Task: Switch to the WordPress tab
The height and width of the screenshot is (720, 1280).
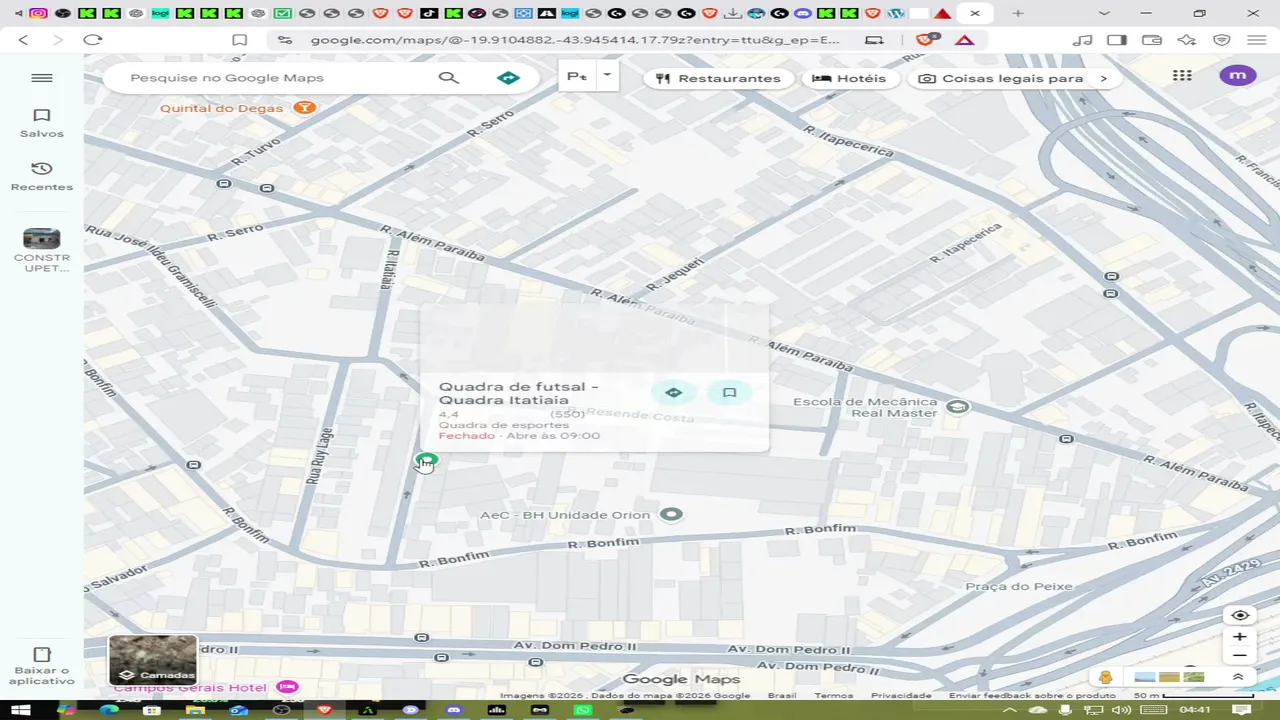Action: pyautogui.click(x=895, y=13)
